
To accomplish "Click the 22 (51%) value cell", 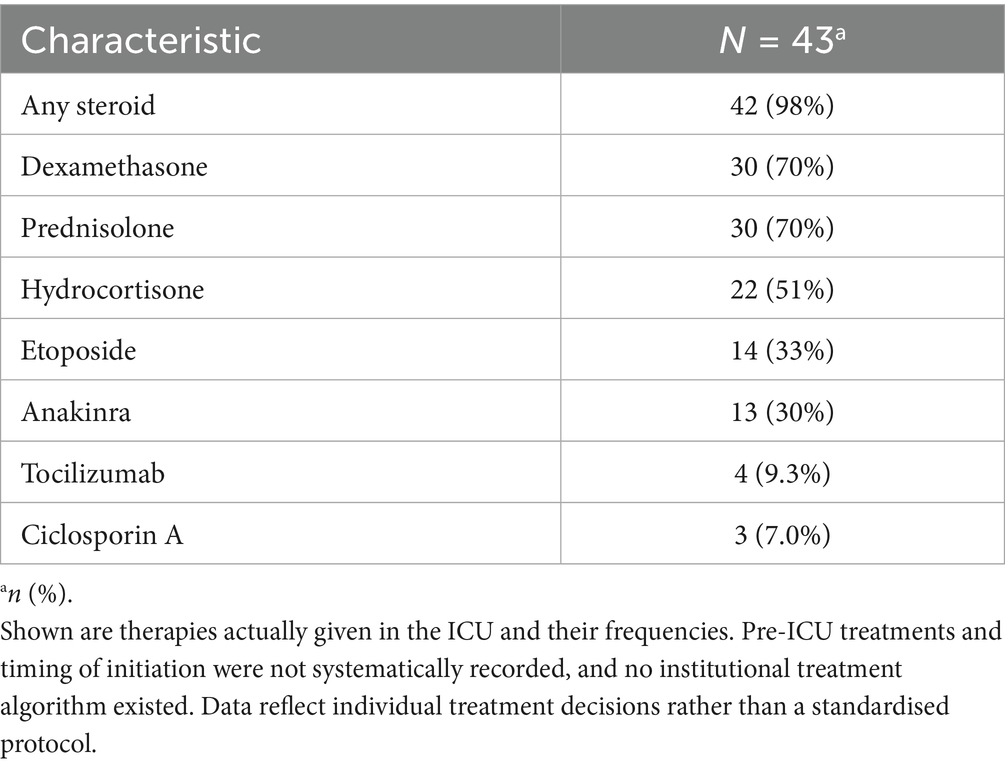I will pyautogui.click(x=782, y=289).
